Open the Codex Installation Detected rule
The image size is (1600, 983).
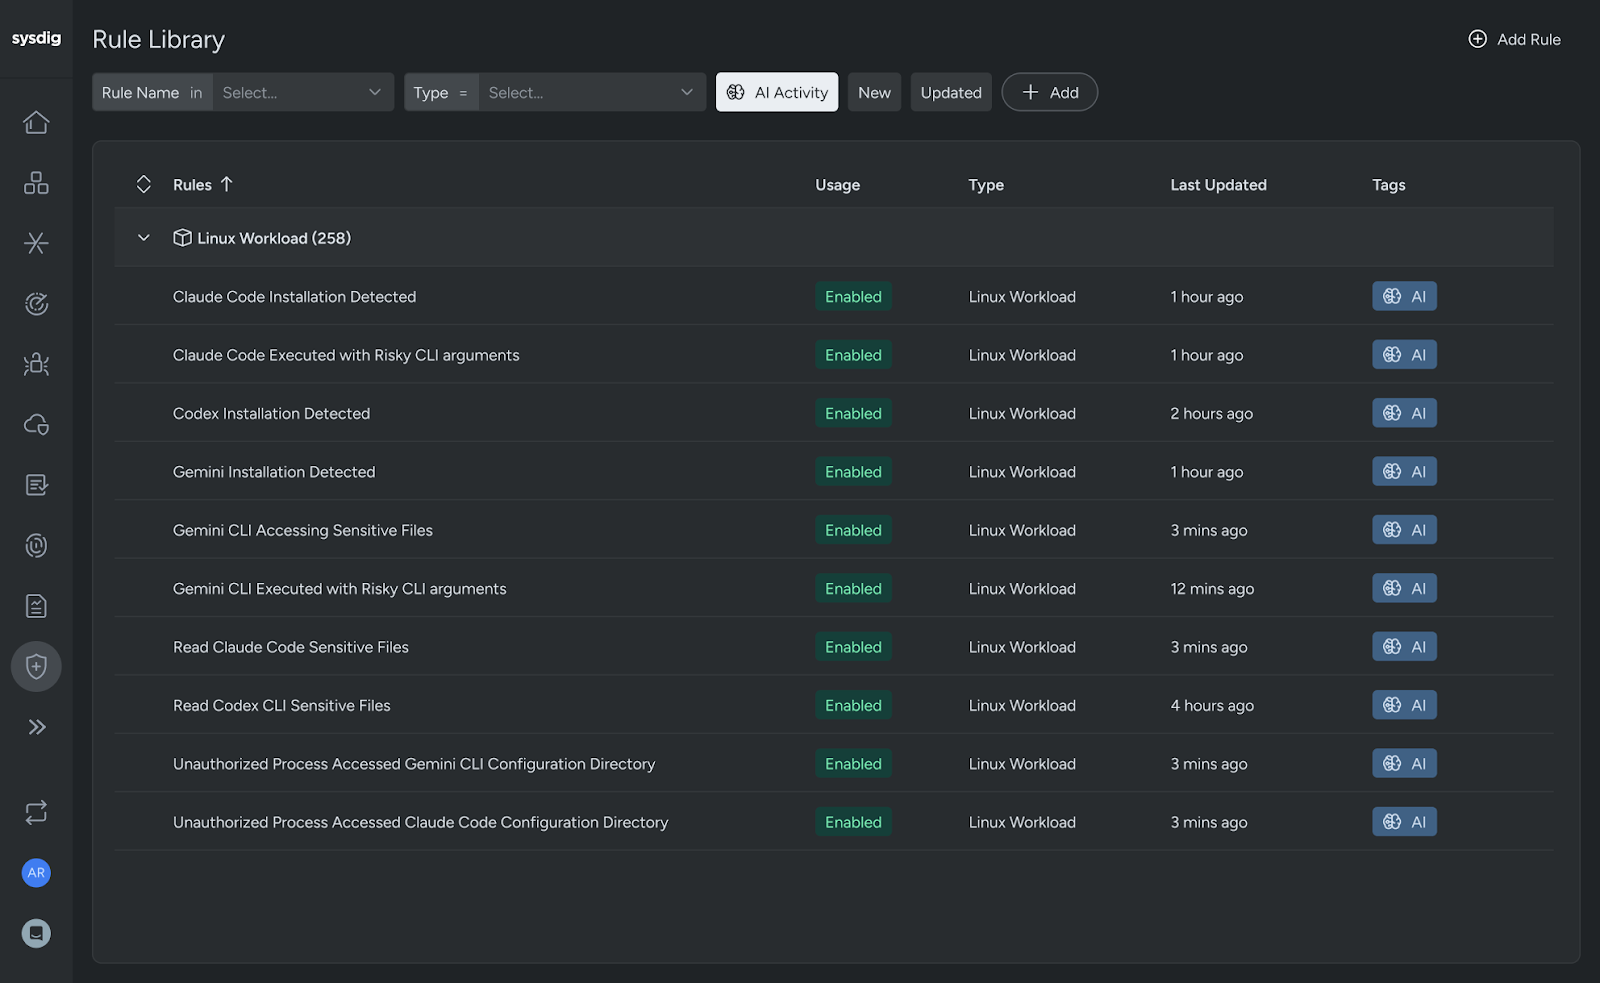coord(271,413)
